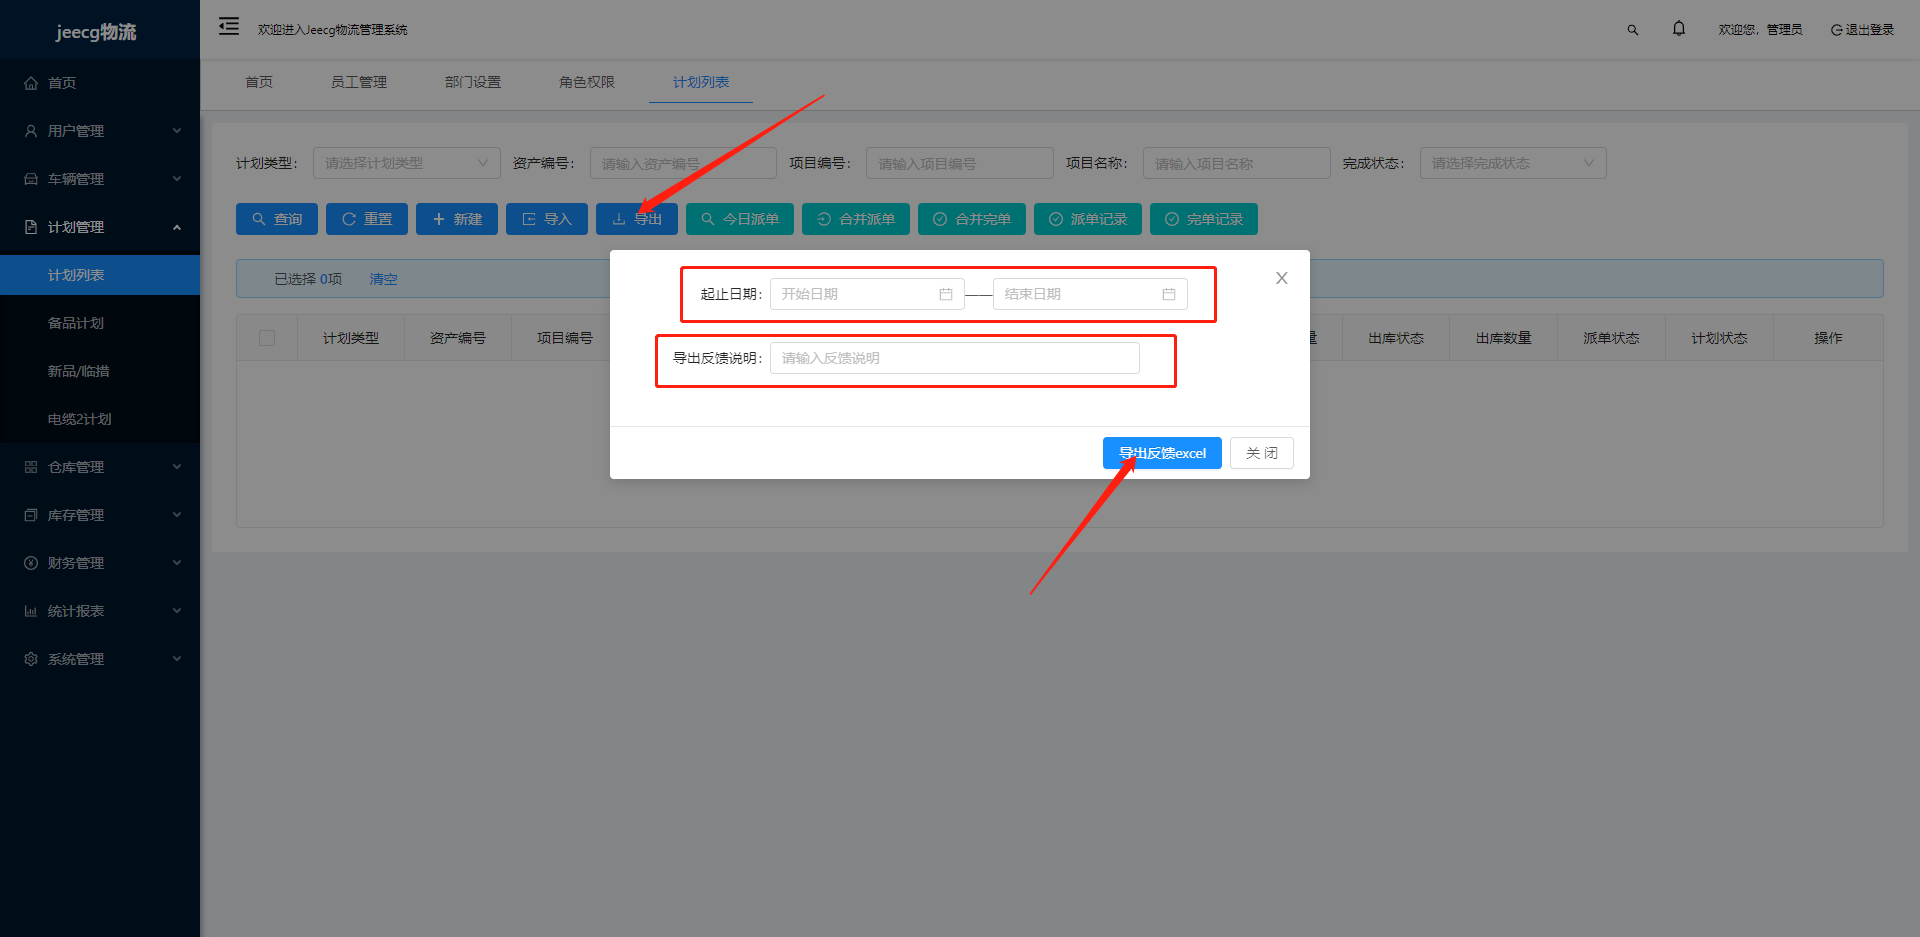Open the notification bell icon

1679,29
